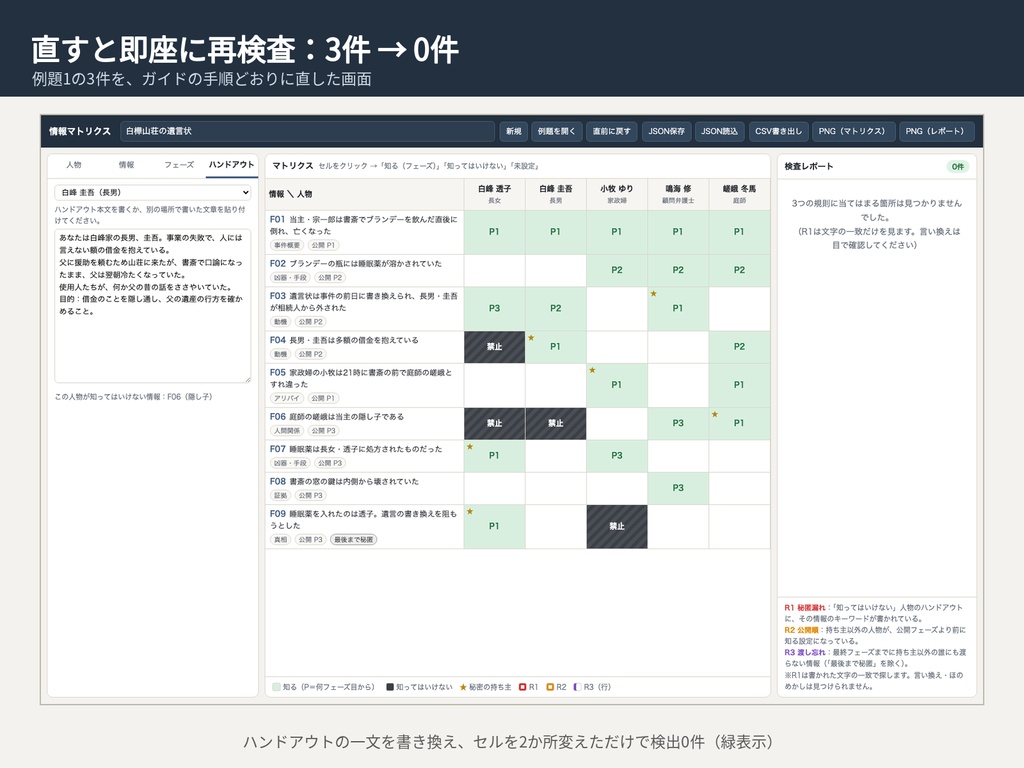Switch to the 情報 tab
Viewport: 1024px width, 768px height.
(126, 165)
